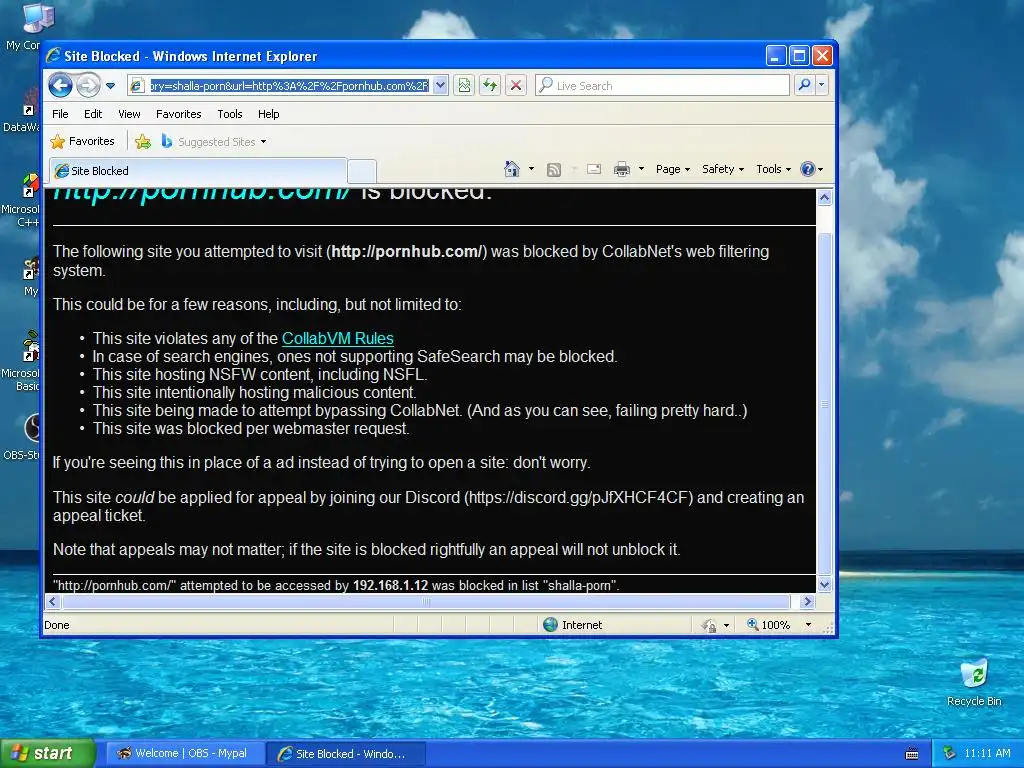The height and width of the screenshot is (768, 1024).
Task: Click the on-screen keyboard tray icon
Action: point(912,754)
